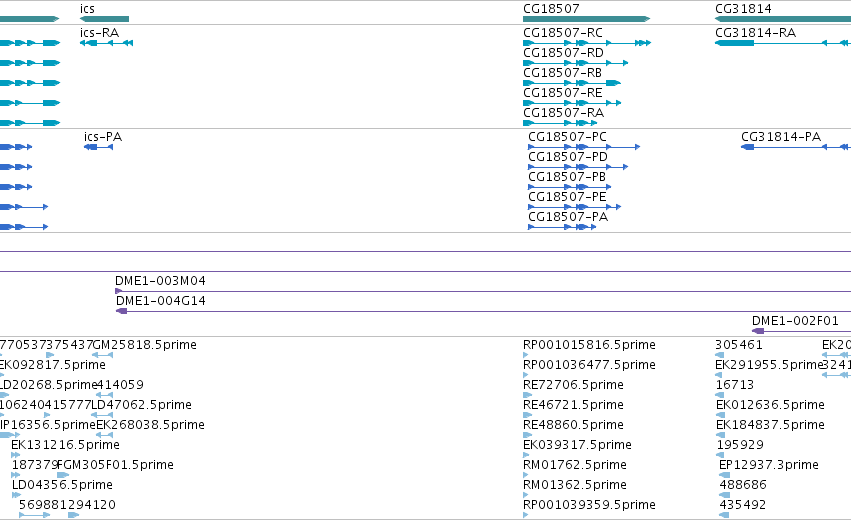Select the CG31814 gene label
Screen dimensions: 851x520
(743, 9)
